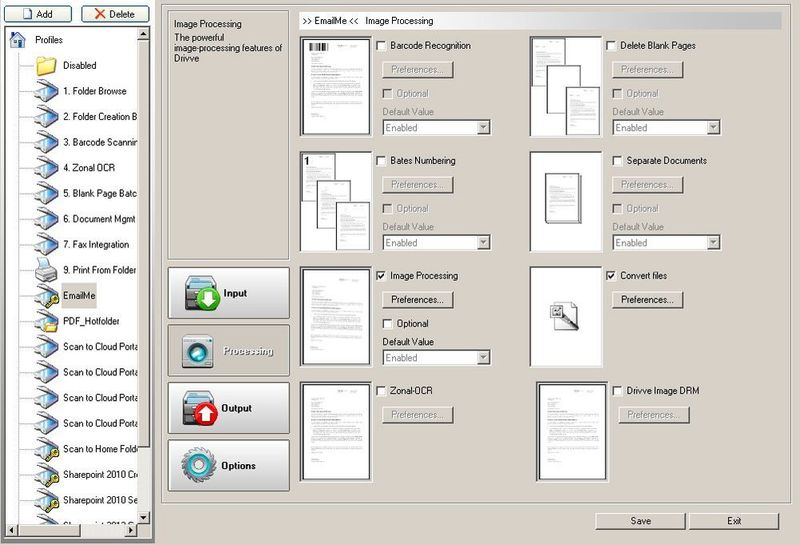Click the scanner icon beside 7. Fax Integration
This screenshot has width=800, height=545.
(46, 244)
